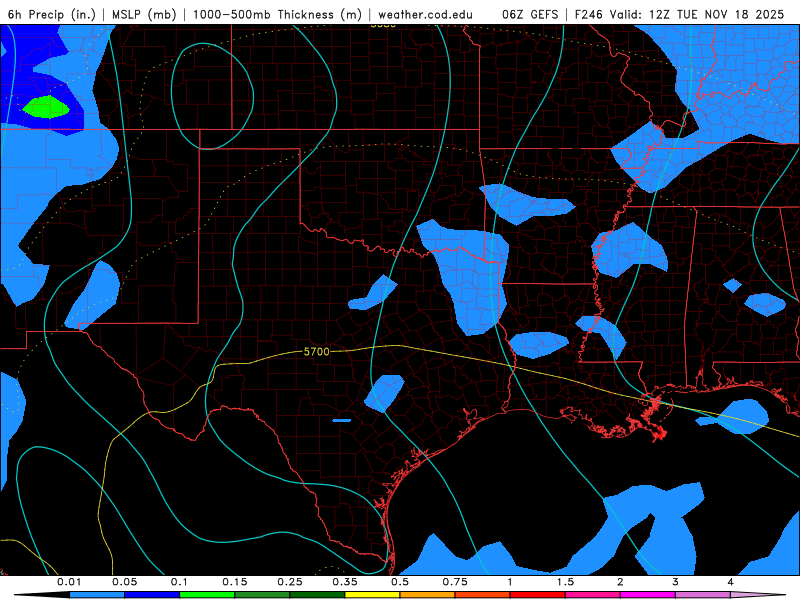The height and width of the screenshot is (600, 800).
Task: Click the 'F246' forecast hour text
Action: click(589, 14)
